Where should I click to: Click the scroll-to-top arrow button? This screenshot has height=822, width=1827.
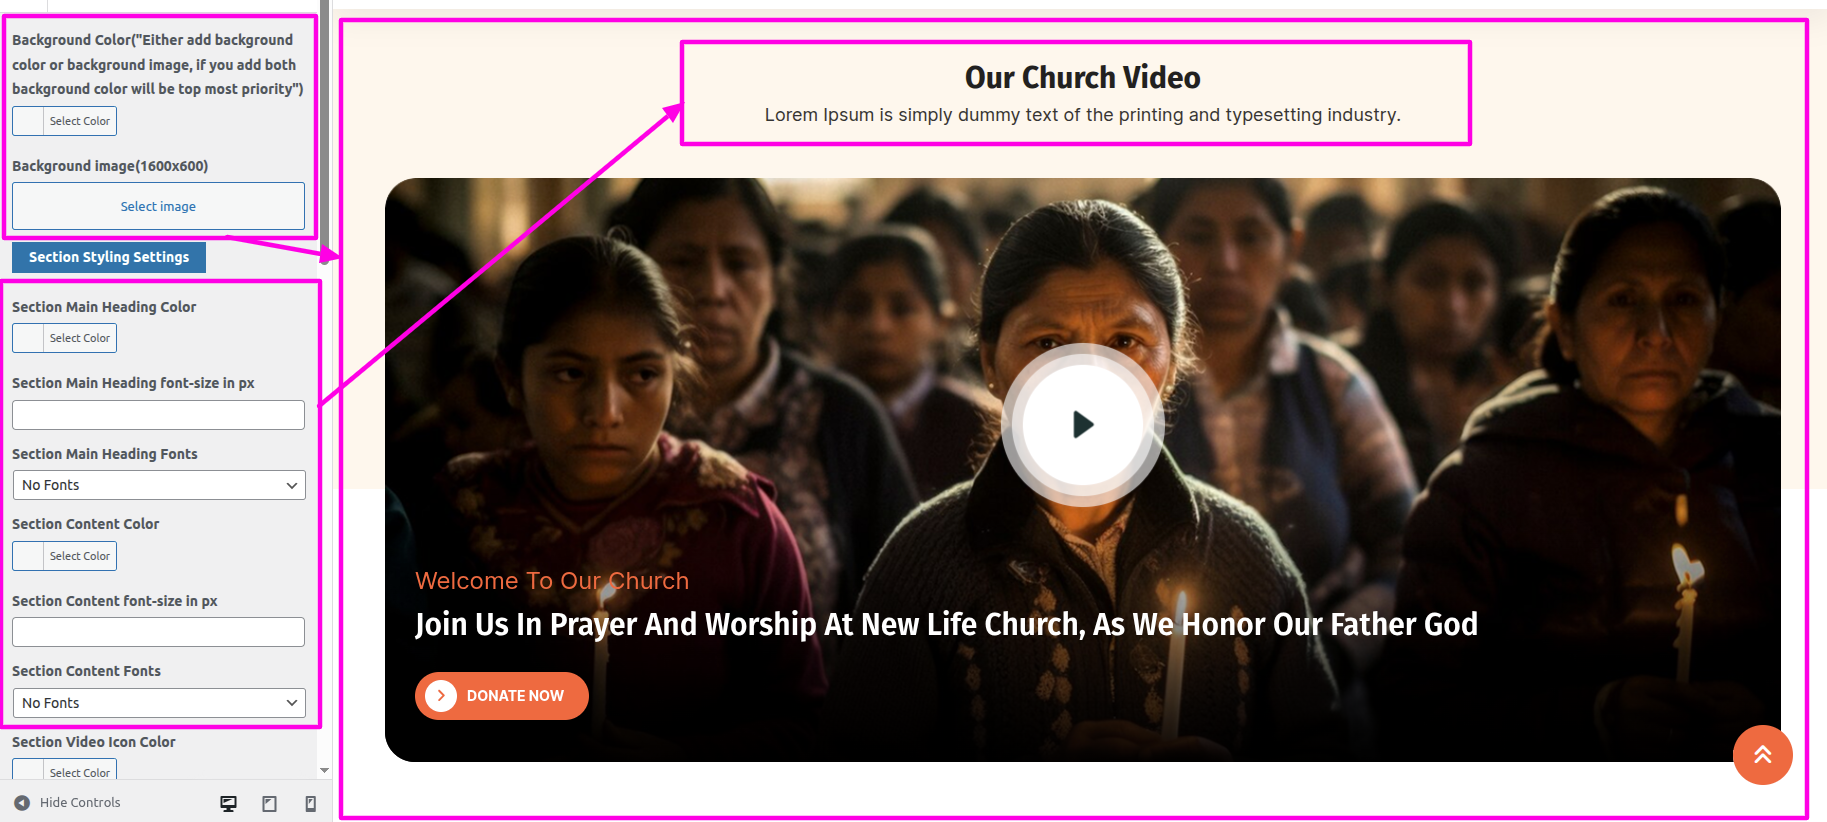coord(1762,755)
